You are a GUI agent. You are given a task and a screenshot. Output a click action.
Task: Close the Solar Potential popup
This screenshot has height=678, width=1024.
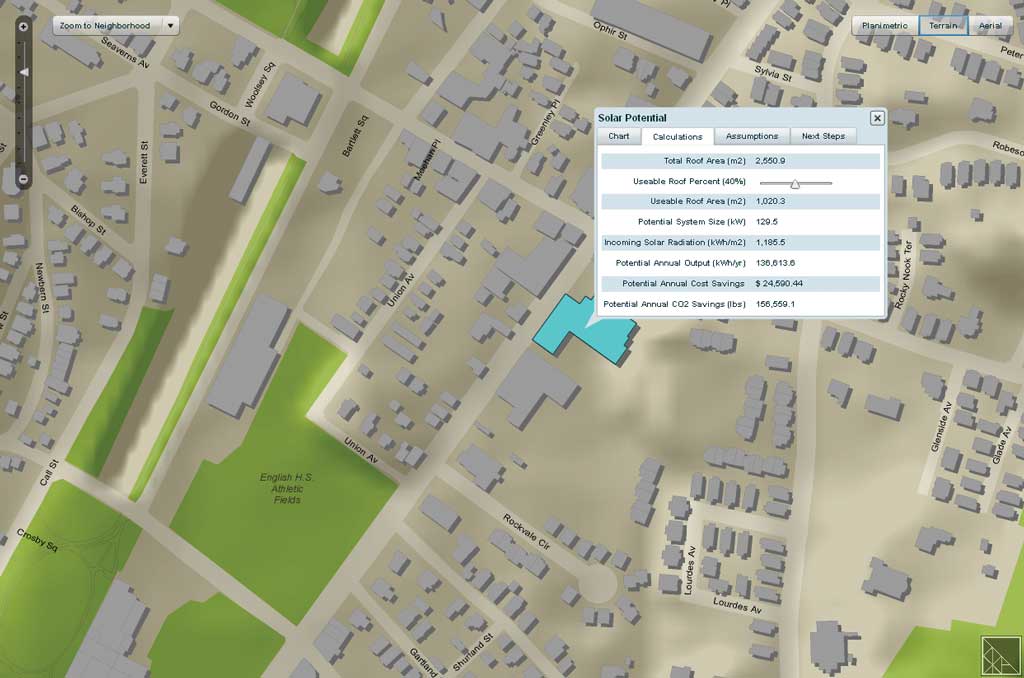[877, 118]
